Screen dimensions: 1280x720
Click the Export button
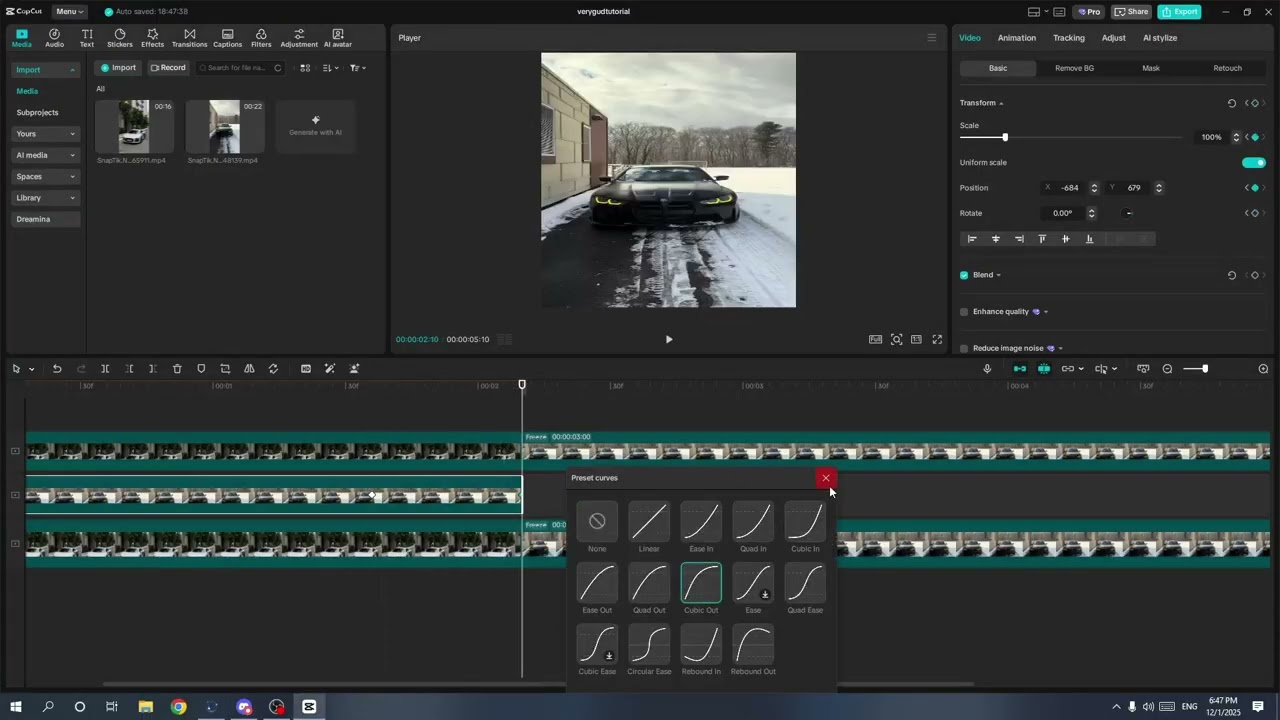pos(1179,12)
